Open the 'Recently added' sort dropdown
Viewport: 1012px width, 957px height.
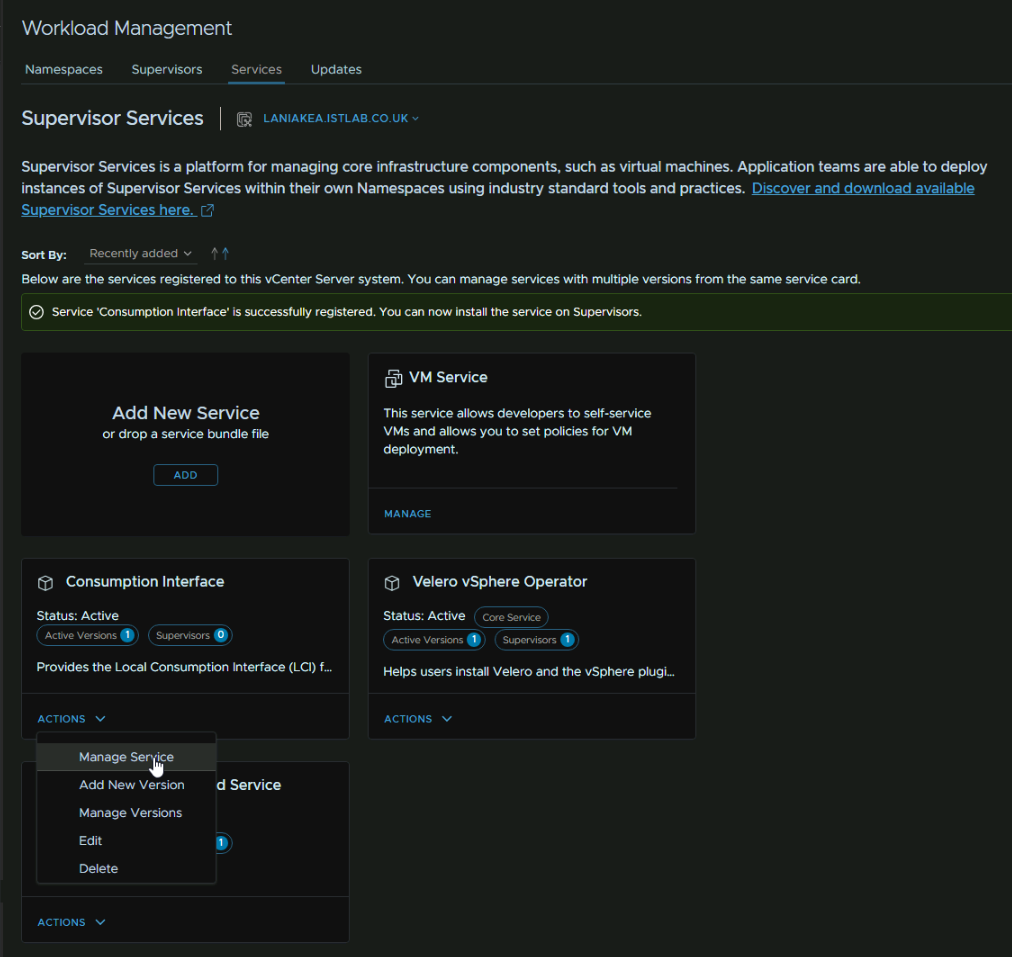[140, 254]
